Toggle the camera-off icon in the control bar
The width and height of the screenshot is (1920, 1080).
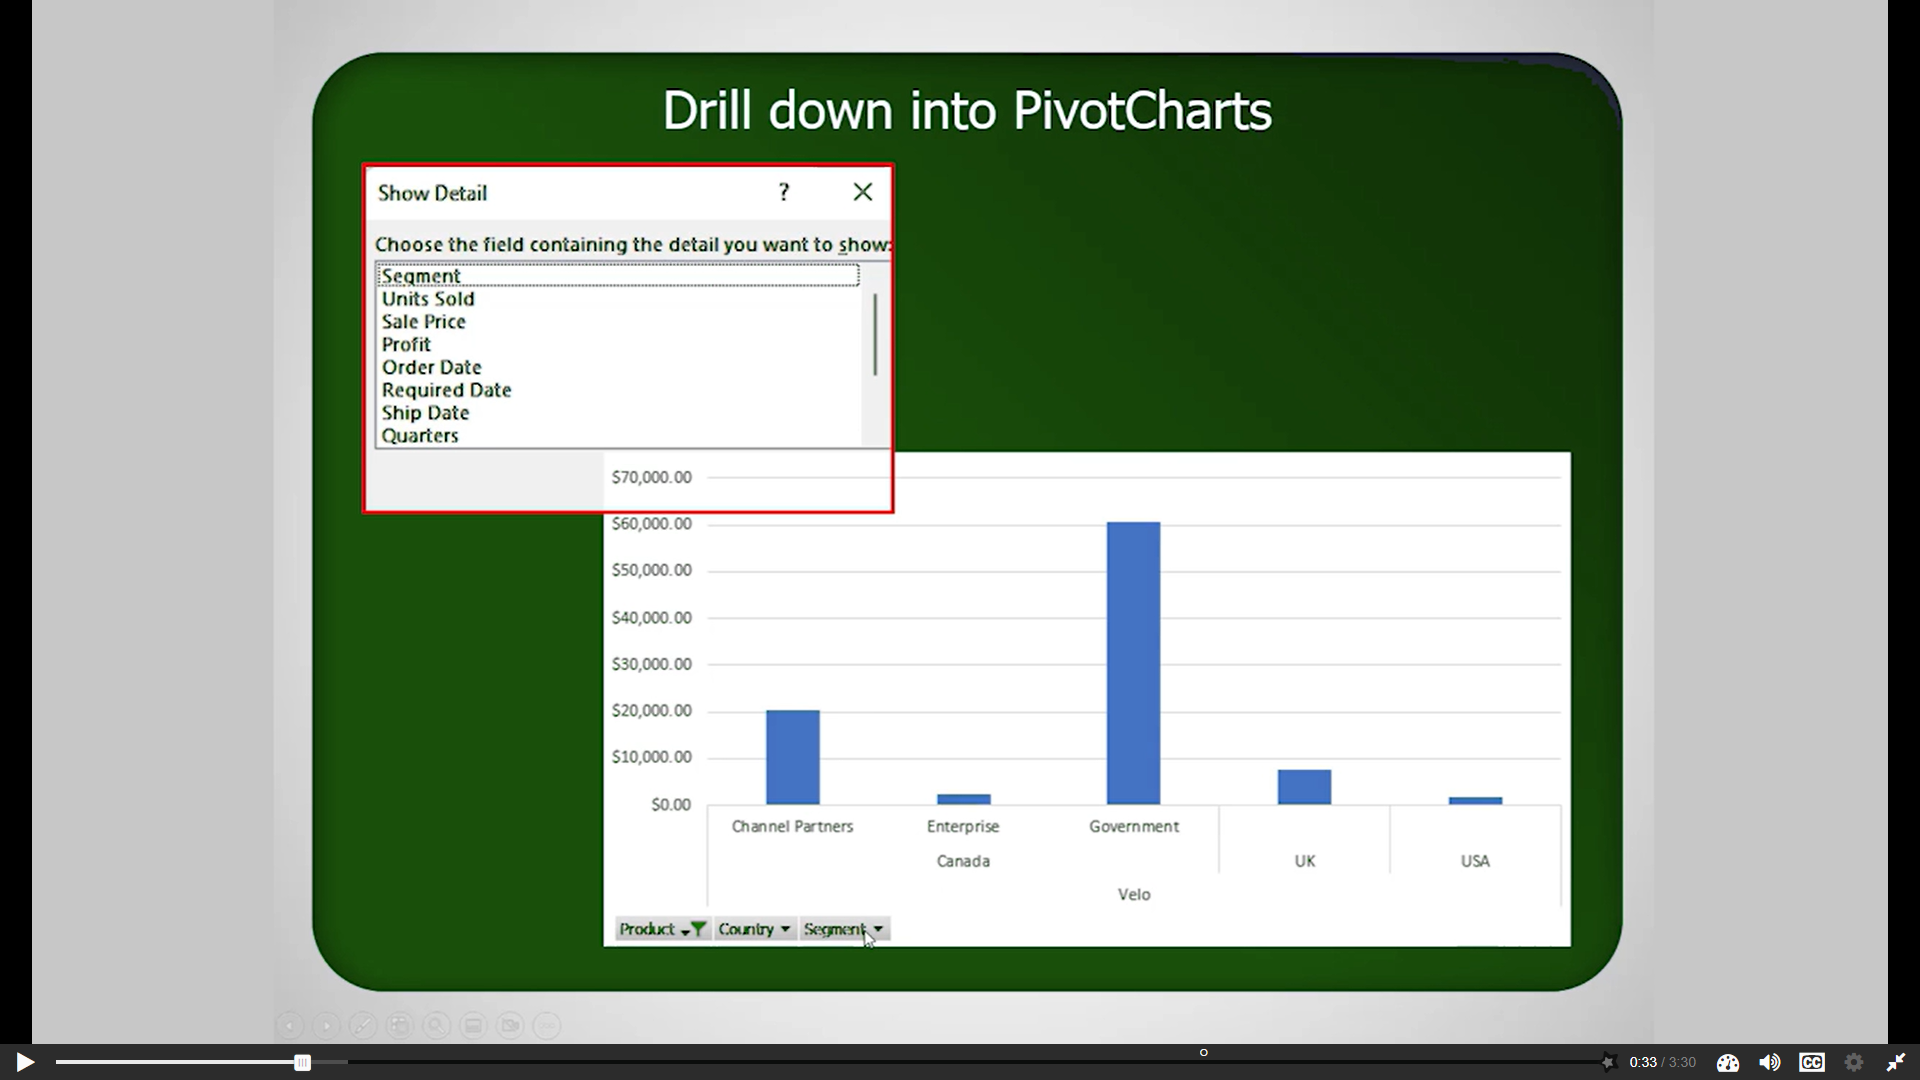tap(511, 1025)
